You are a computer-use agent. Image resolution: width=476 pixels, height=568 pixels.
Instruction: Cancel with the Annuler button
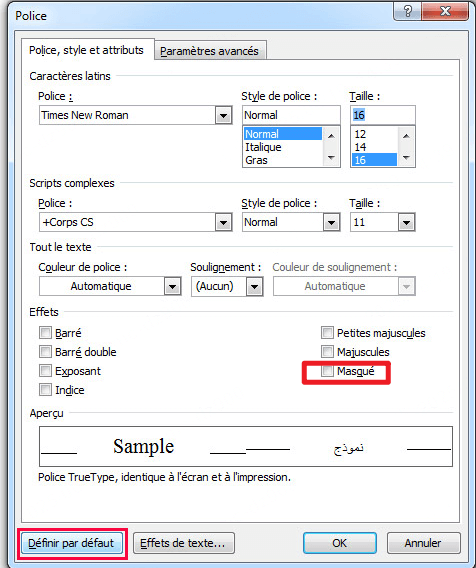[x=423, y=543]
